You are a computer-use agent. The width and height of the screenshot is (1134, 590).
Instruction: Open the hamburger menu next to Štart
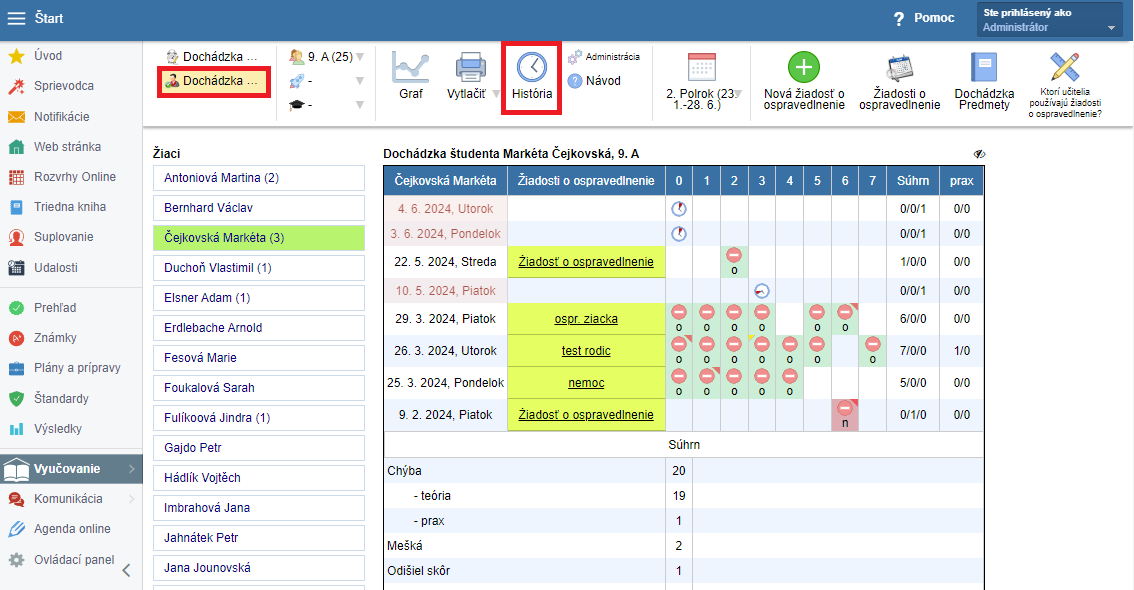tap(17, 19)
